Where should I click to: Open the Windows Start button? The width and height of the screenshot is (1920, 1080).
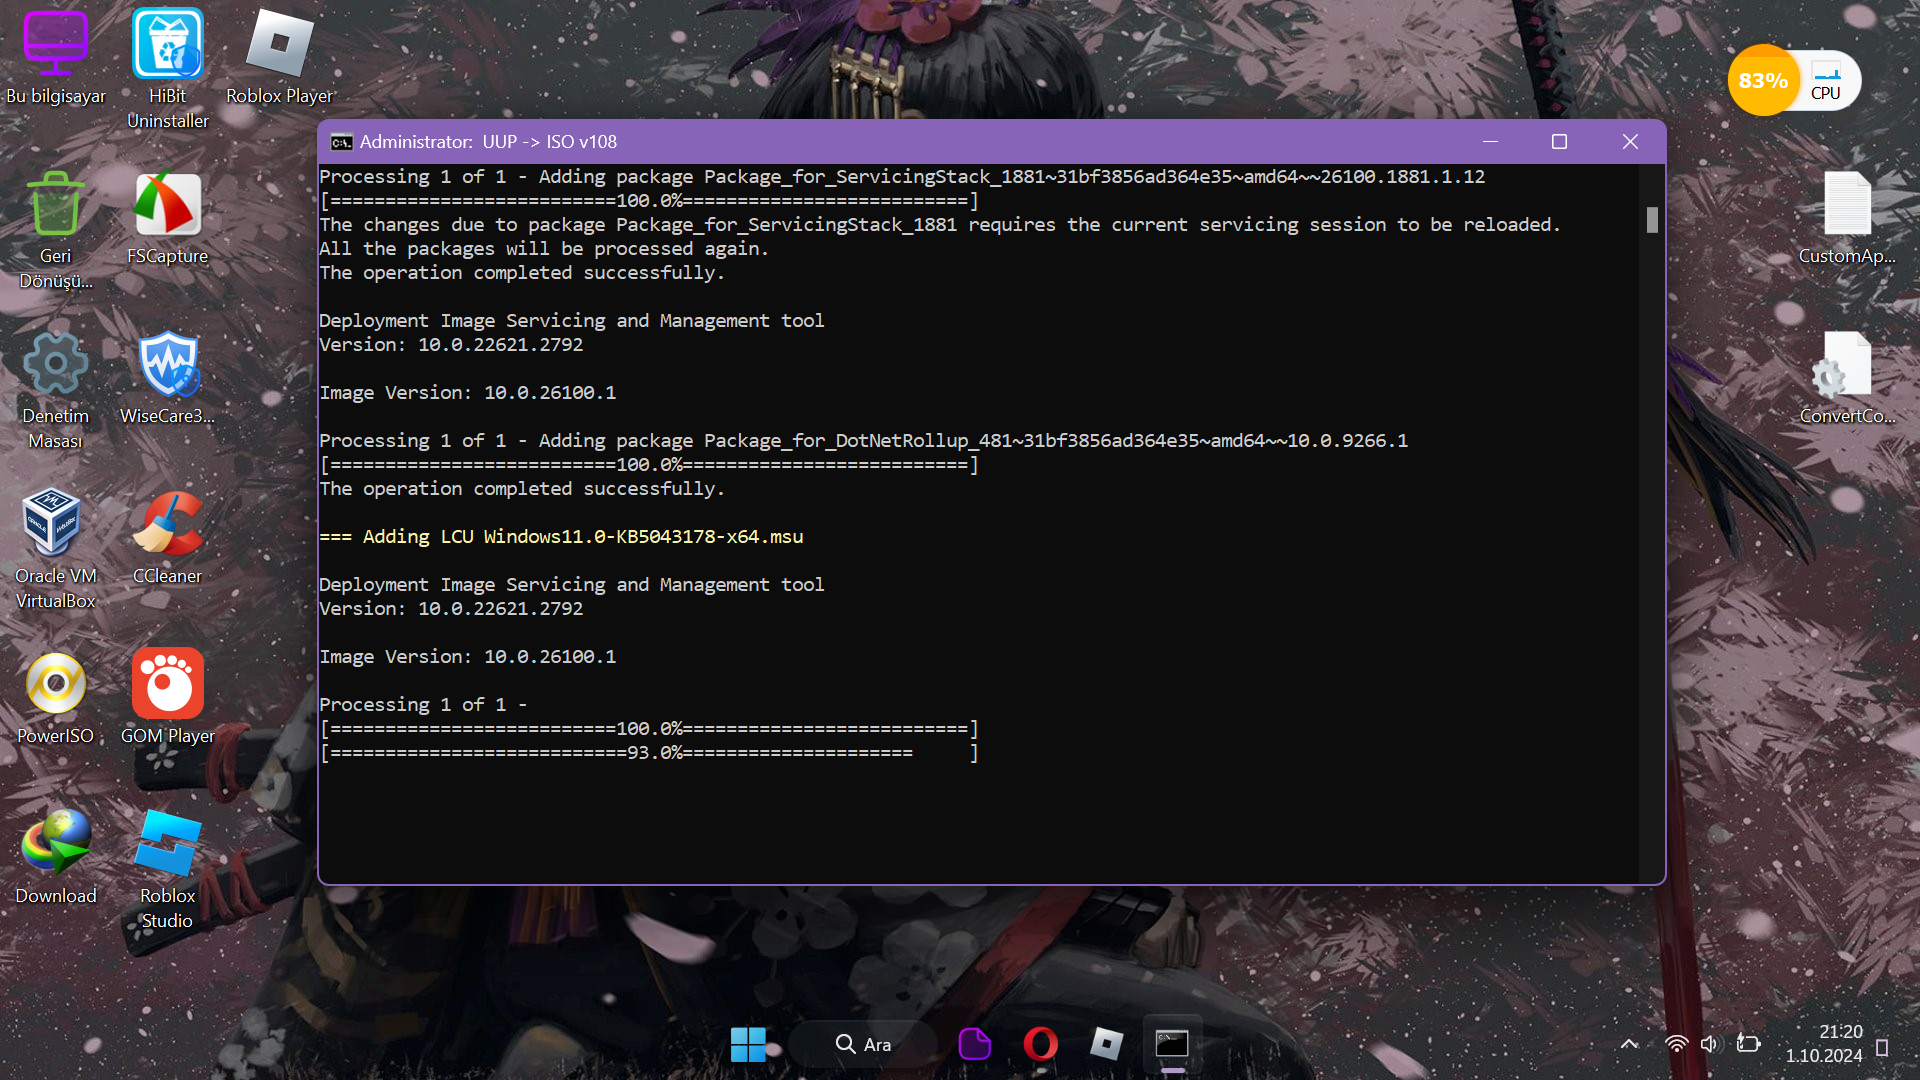click(748, 1044)
